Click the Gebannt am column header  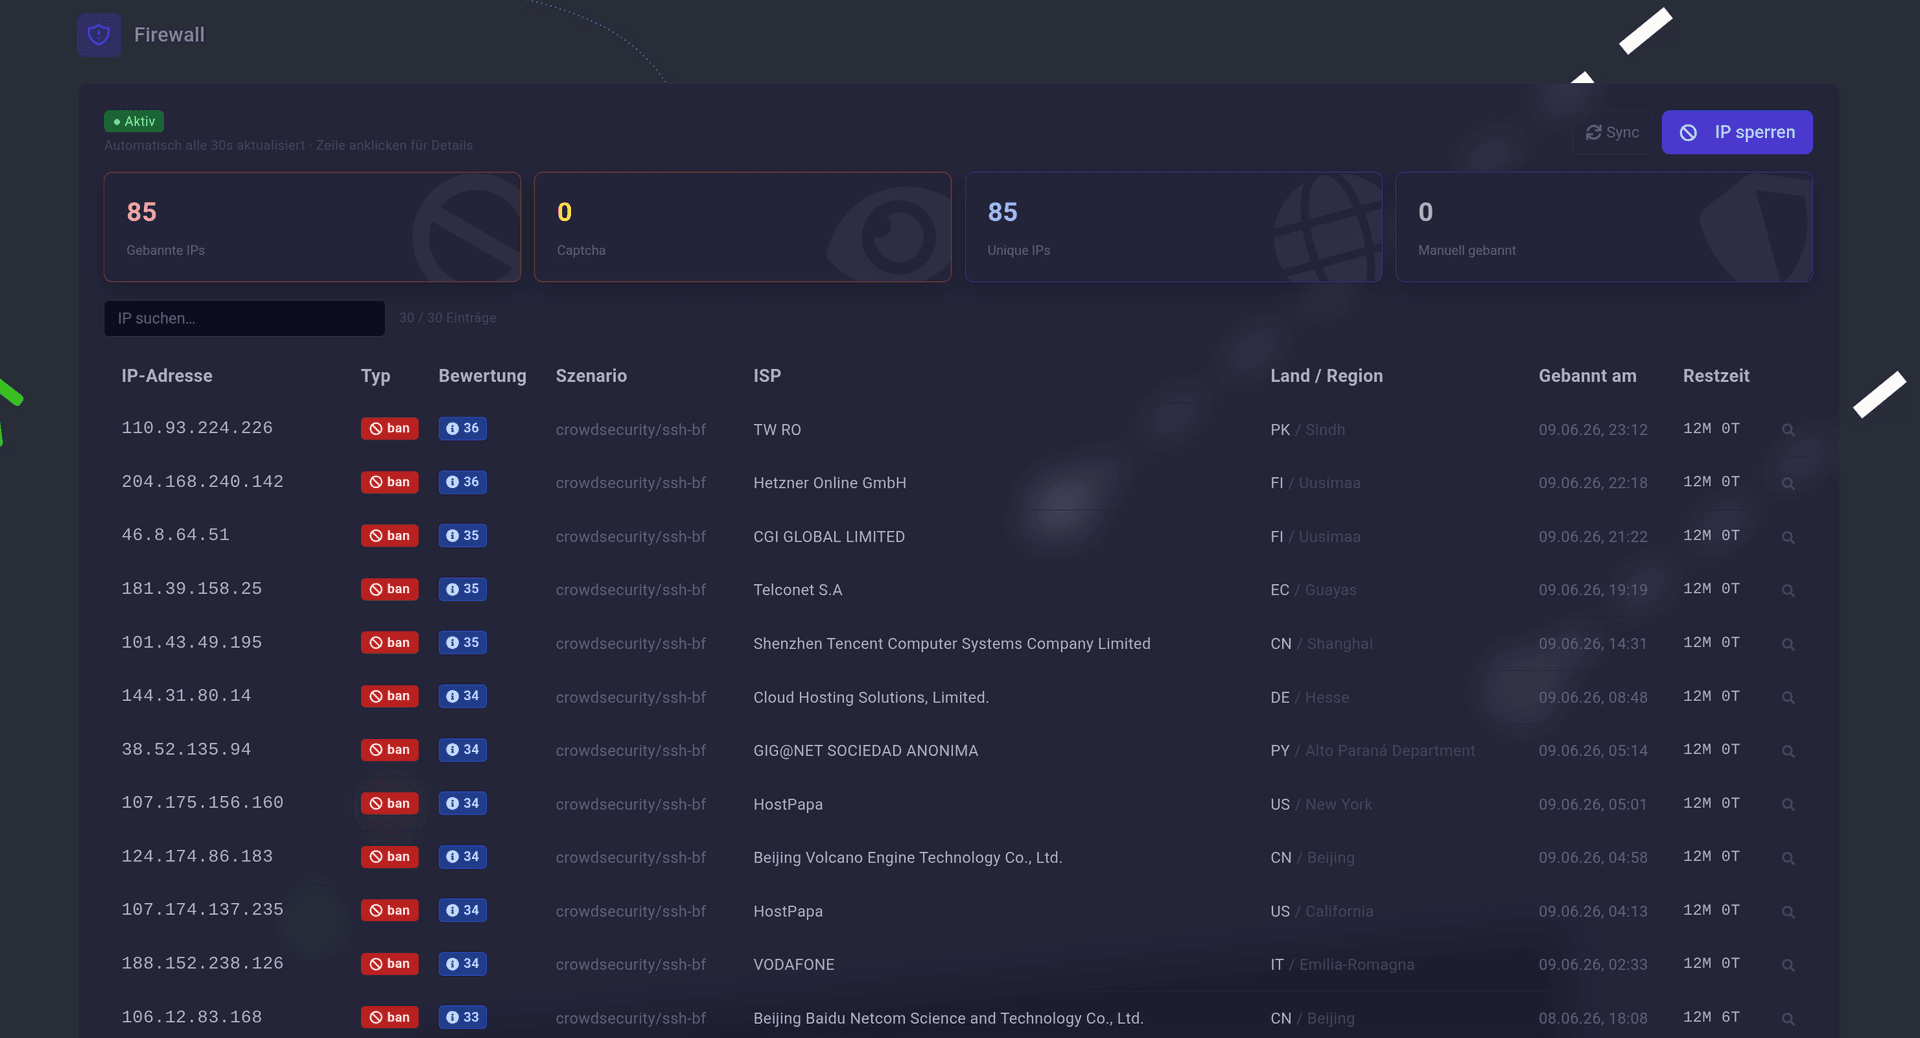click(1587, 376)
